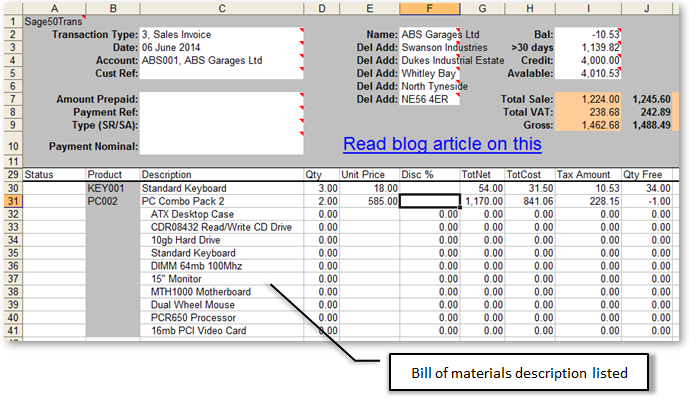The image size is (689, 400).
Task: Click the Payment Ref input cell
Action: tap(221, 112)
